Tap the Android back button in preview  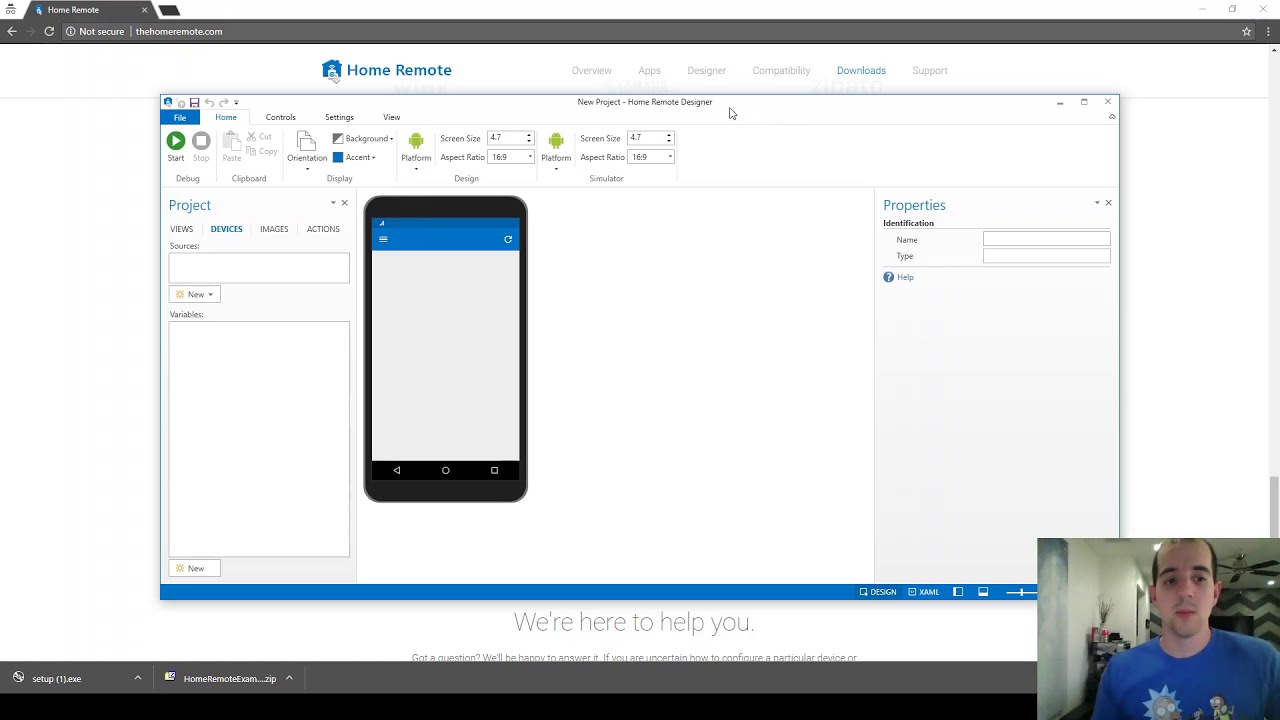coord(397,470)
